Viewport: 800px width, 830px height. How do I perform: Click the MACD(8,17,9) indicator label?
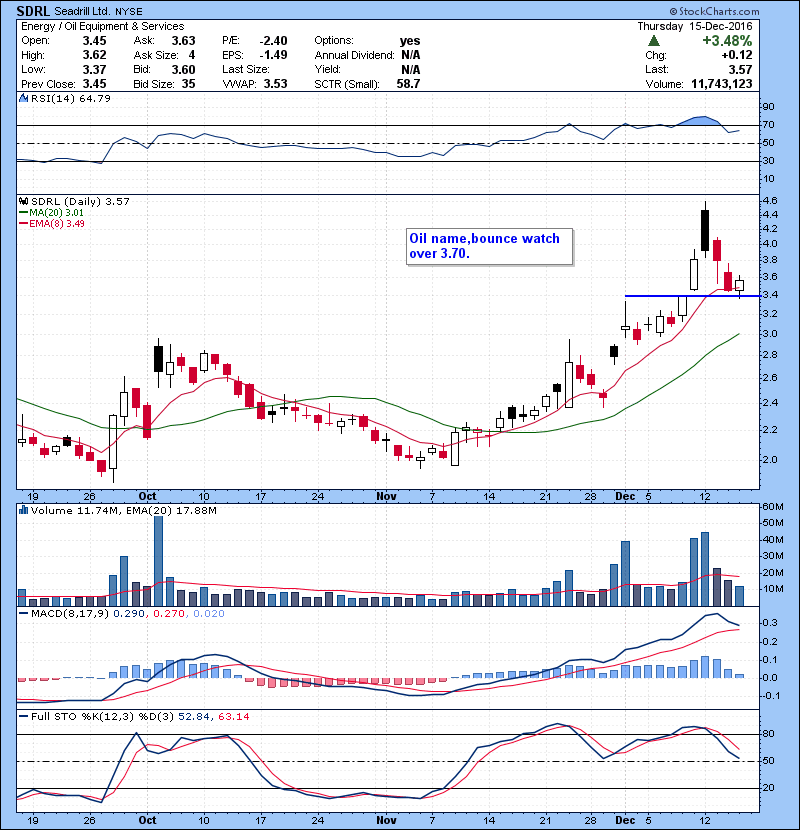(70, 614)
